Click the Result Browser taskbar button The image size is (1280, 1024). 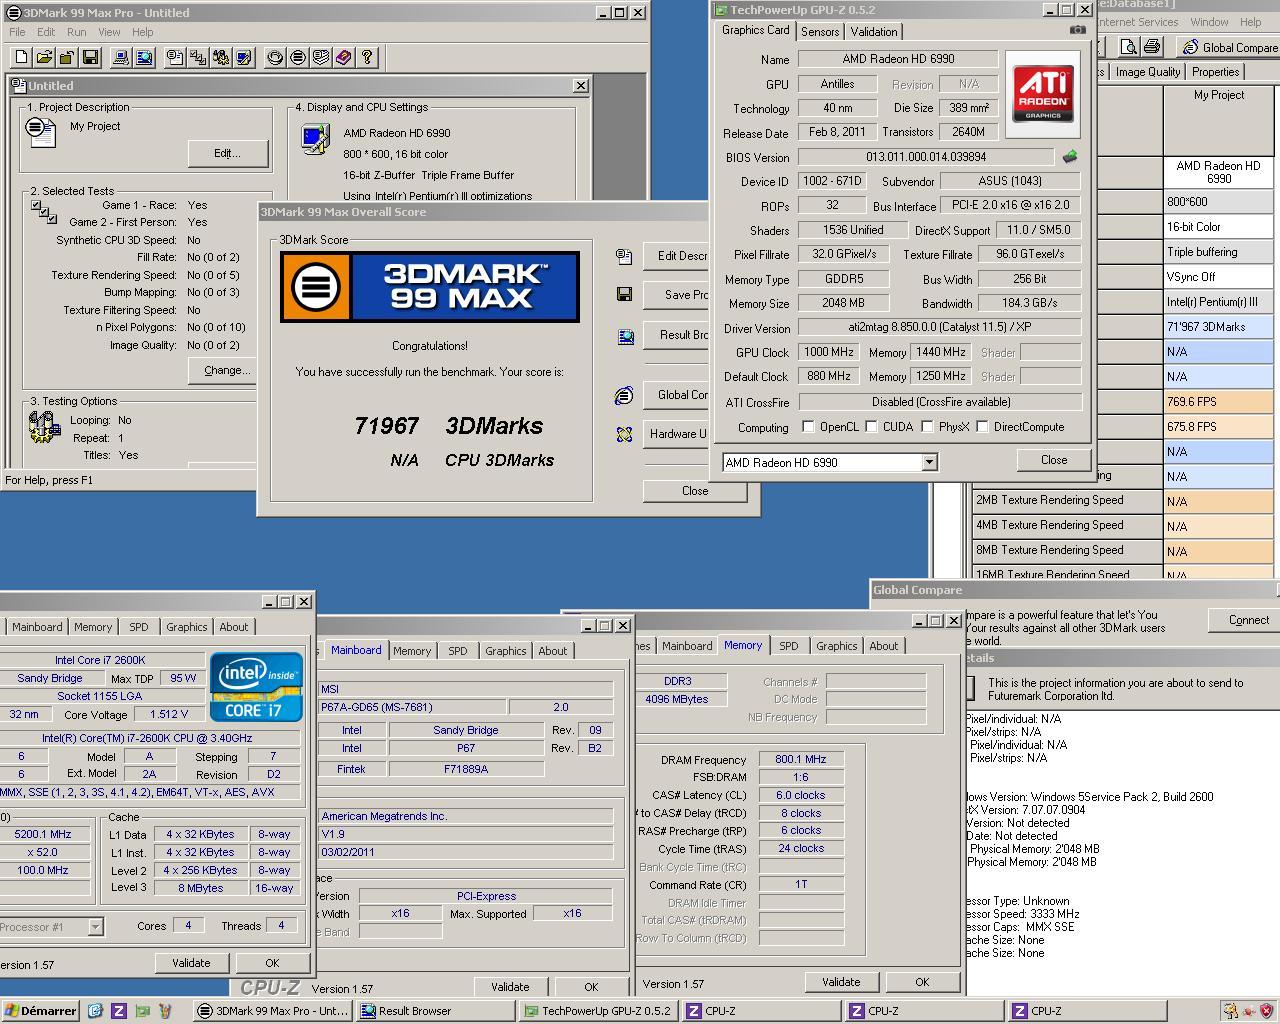point(437,1011)
